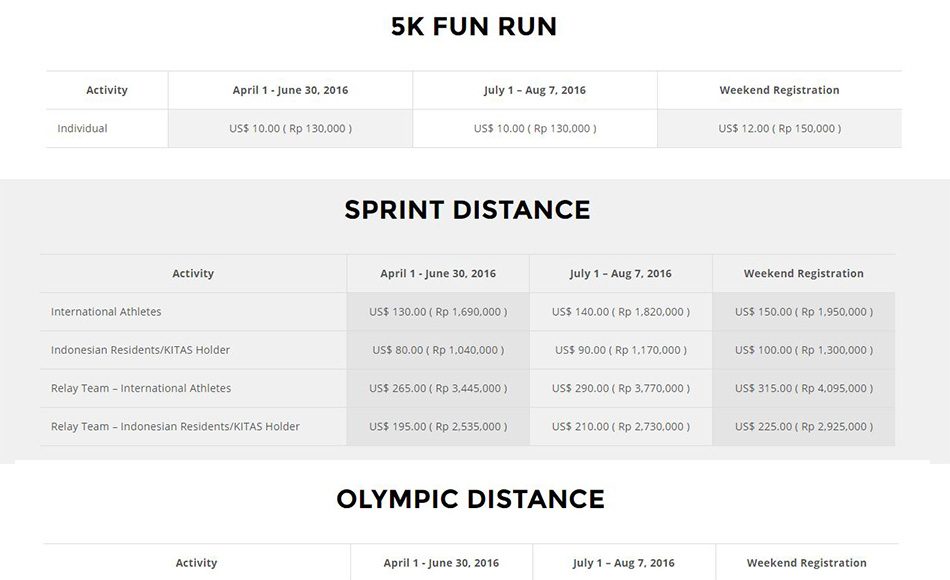
Task: Click "Relay Team – Indonesian Residents/KITAS Holder" label
Action: 175,426
